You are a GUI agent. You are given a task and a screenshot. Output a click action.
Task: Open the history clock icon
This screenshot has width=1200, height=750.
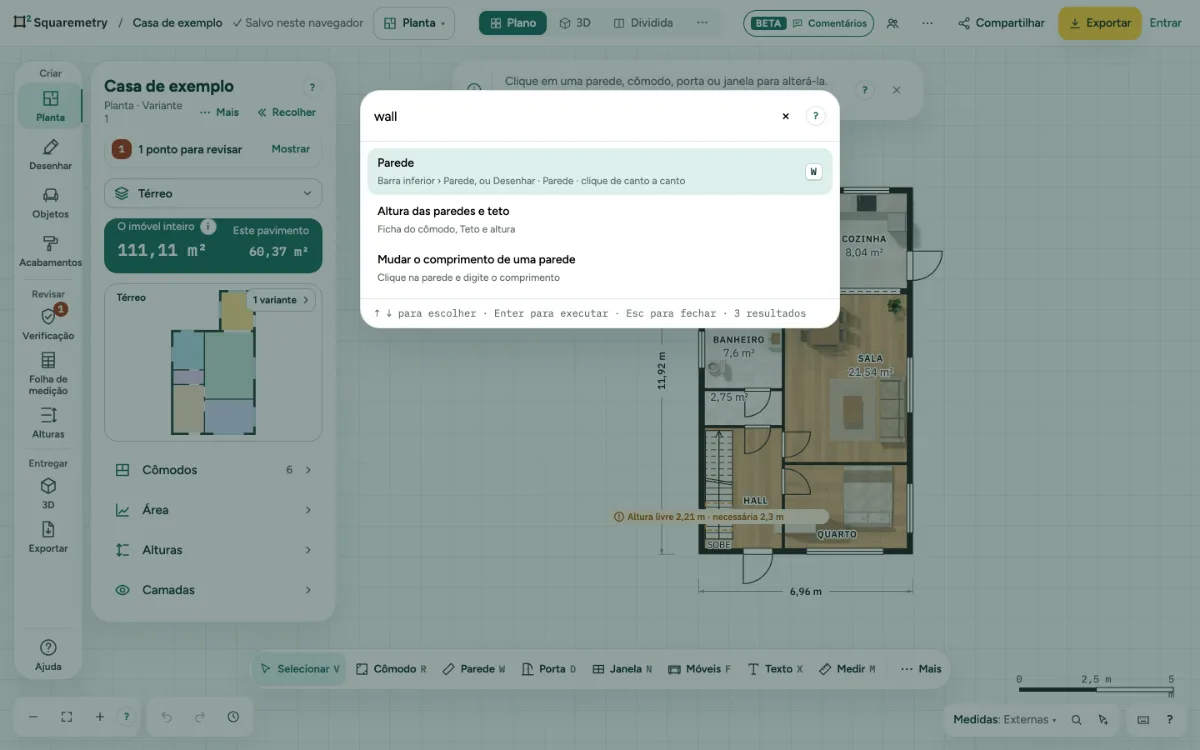click(x=233, y=717)
